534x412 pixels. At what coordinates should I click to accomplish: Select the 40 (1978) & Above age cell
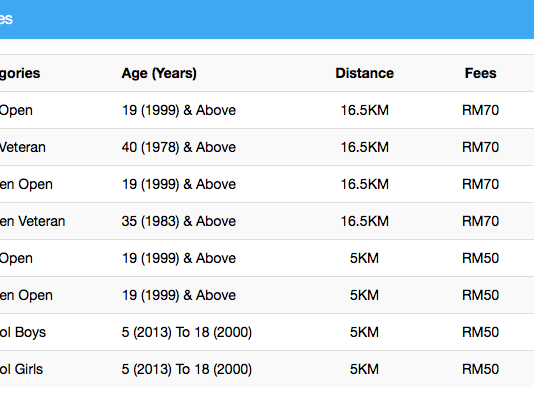pos(179,147)
